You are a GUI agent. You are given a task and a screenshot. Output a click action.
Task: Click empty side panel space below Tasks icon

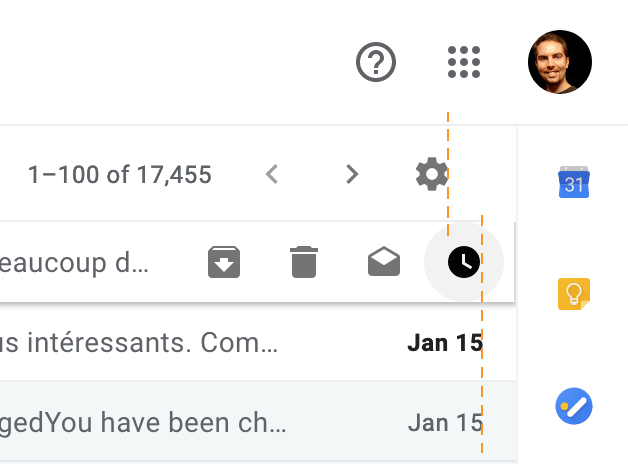[x=573, y=447]
